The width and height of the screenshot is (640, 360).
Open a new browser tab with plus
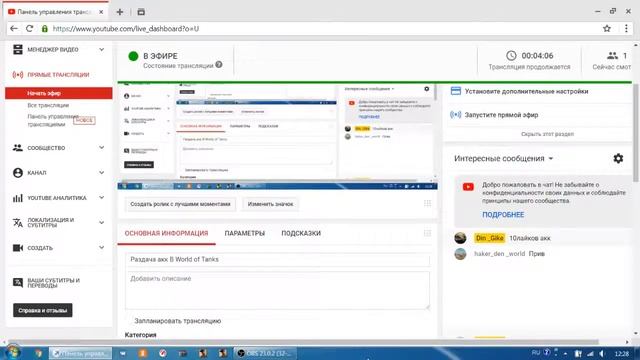click(x=120, y=12)
